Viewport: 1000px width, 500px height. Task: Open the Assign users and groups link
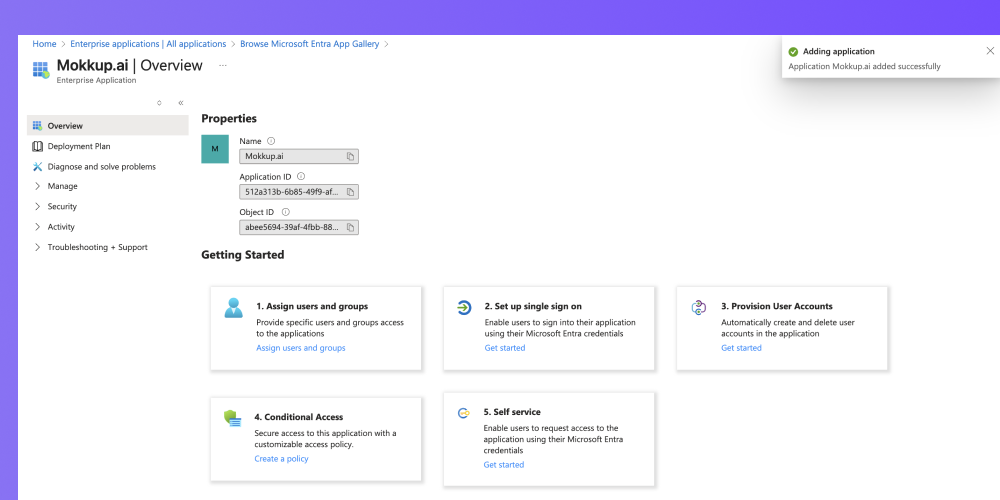300,348
